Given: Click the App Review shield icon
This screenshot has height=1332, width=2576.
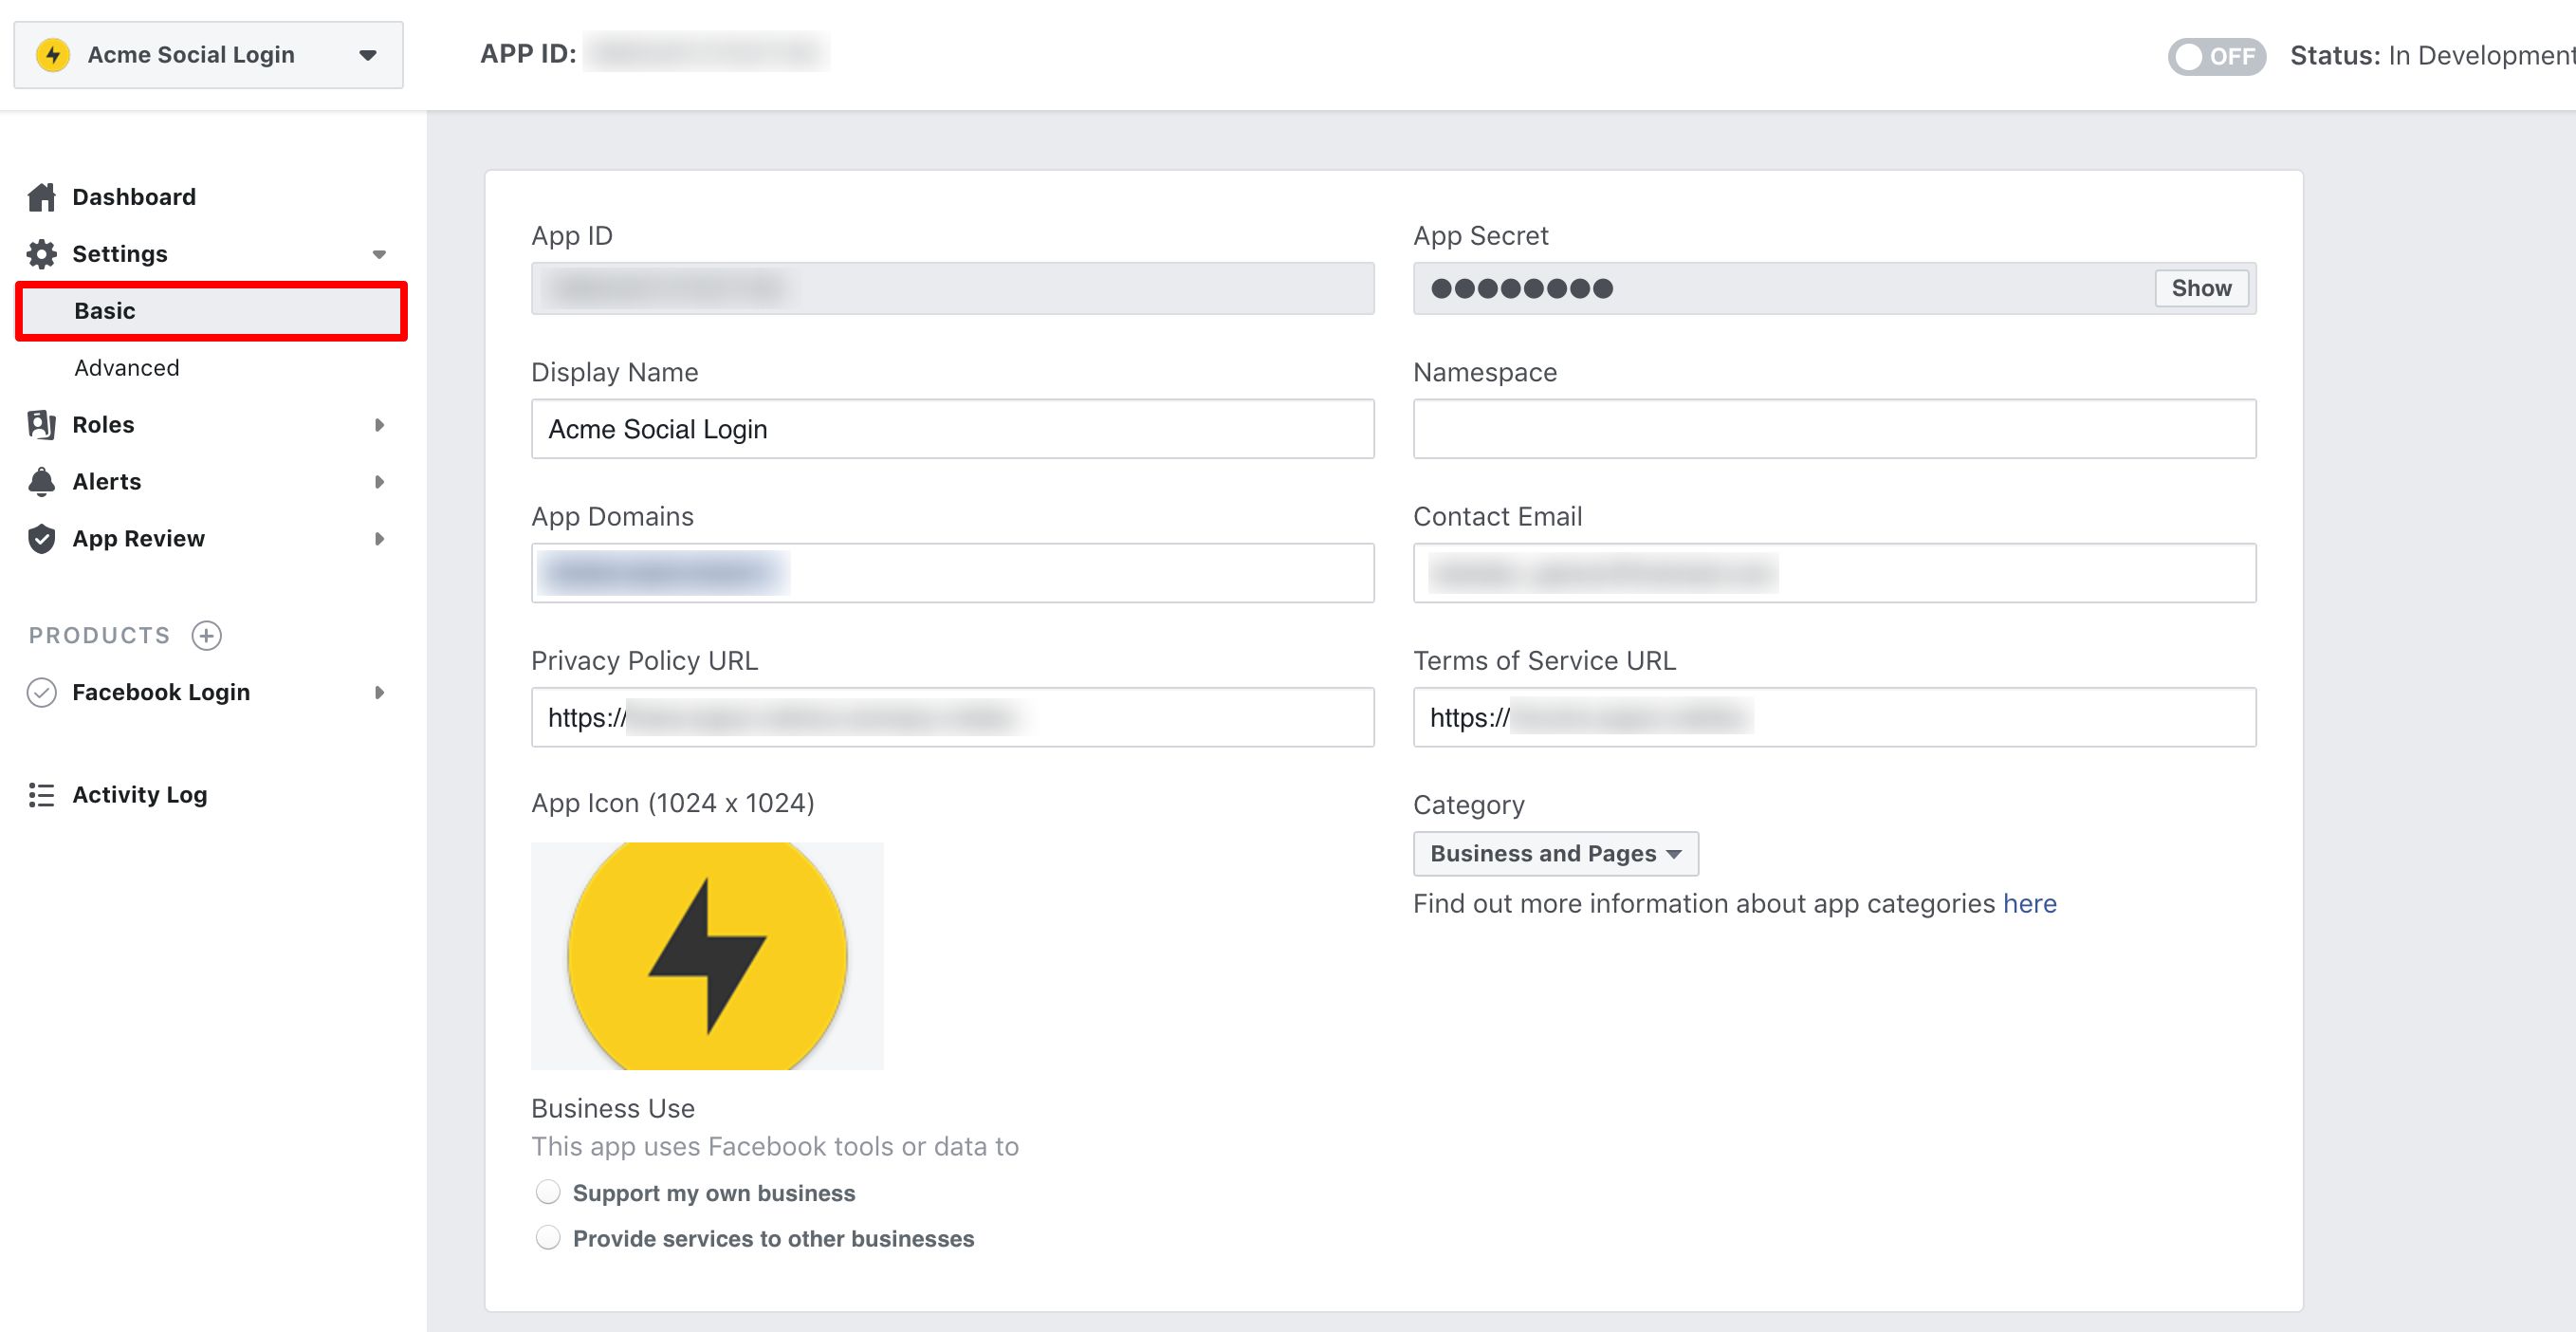Looking at the screenshot, I should pyautogui.click(x=41, y=537).
